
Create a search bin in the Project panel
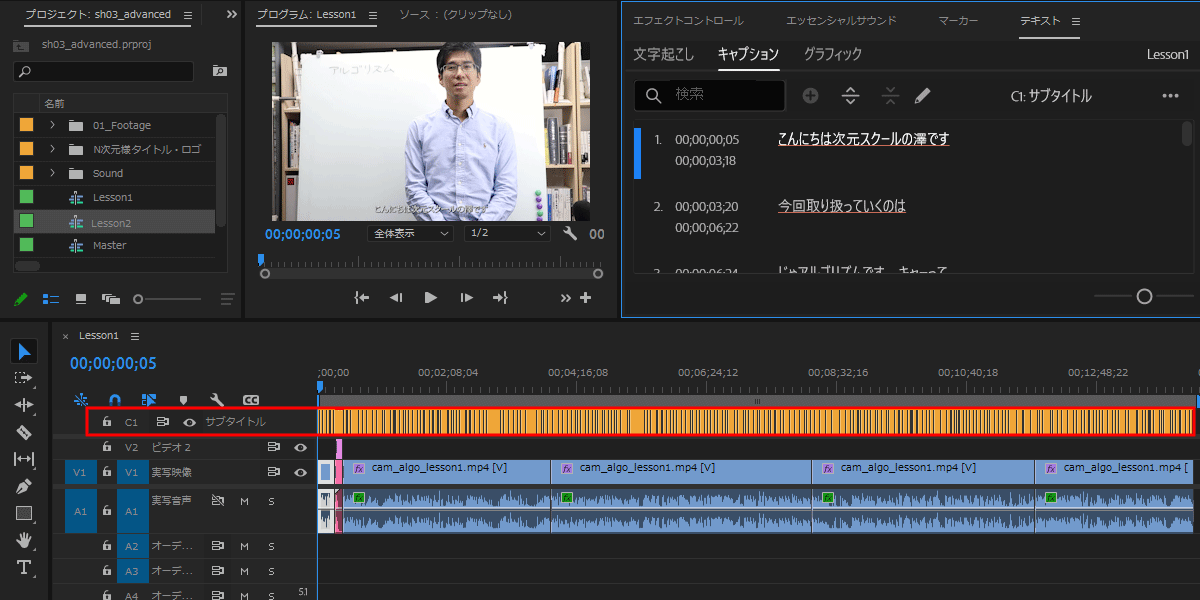(219, 71)
